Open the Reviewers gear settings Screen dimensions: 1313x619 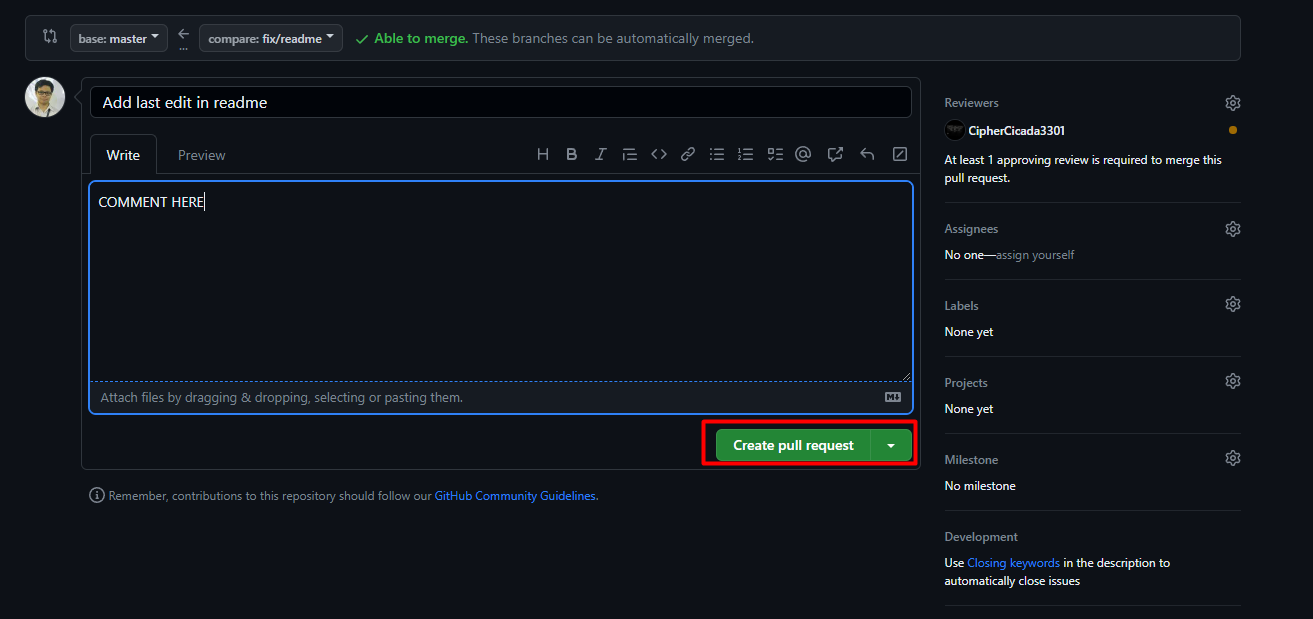coord(1232,103)
